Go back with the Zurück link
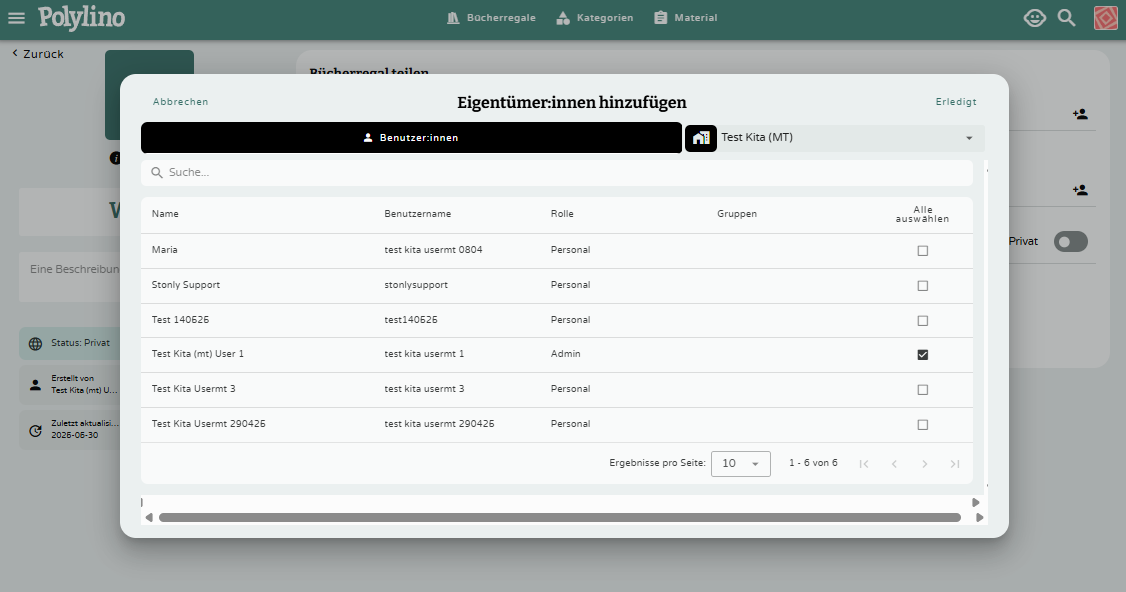The height and width of the screenshot is (592, 1126). tap(38, 54)
